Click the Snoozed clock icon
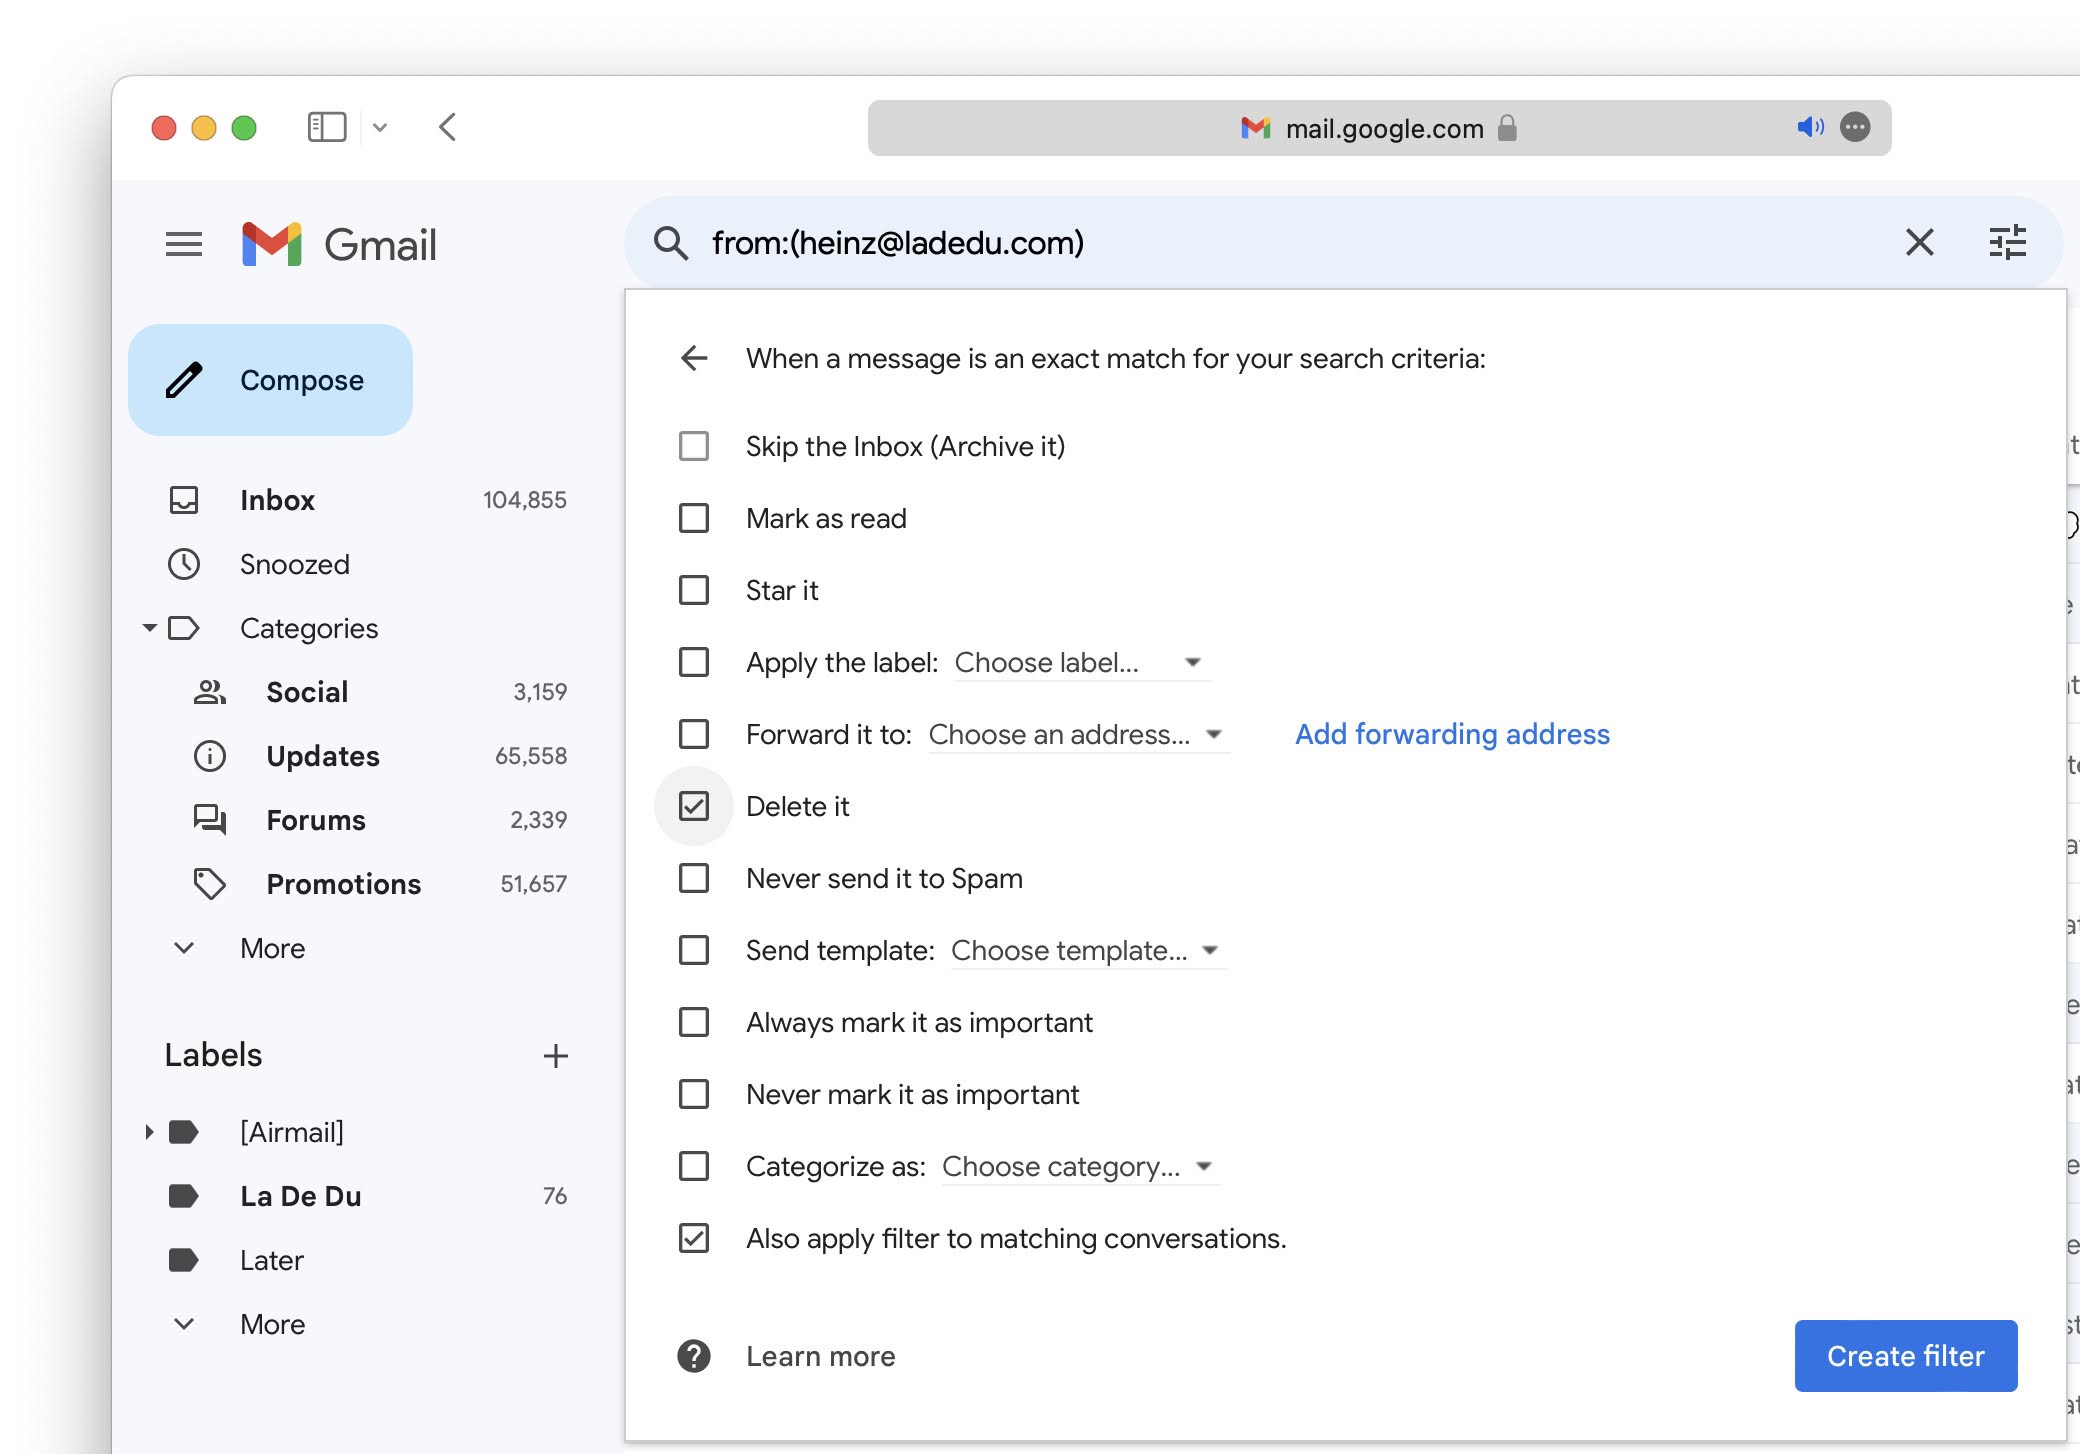2080x1454 pixels. (184, 564)
